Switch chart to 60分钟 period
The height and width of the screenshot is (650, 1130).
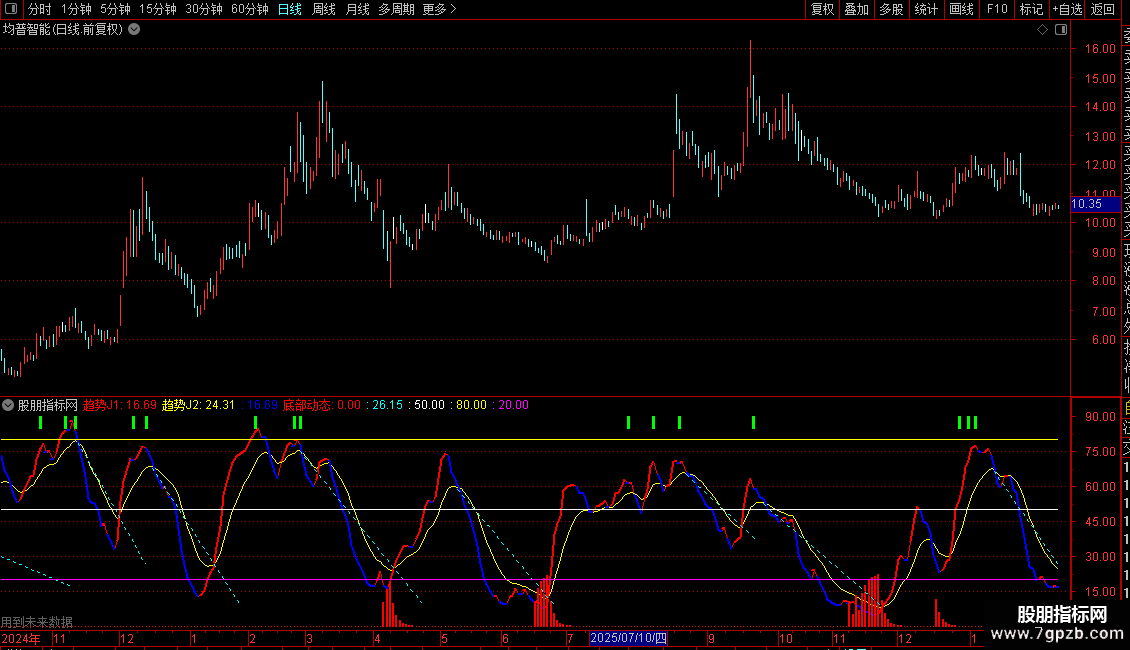click(x=249, y=9)
